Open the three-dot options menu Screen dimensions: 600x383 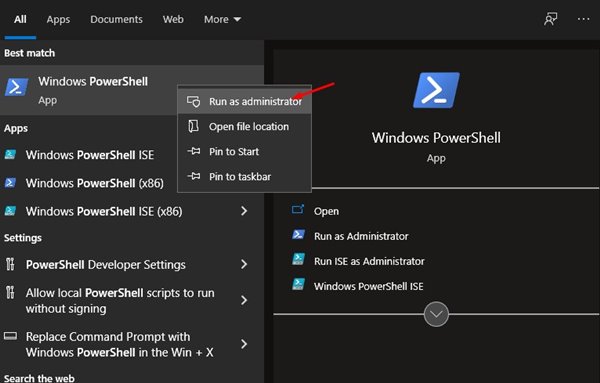coord(584,19)
